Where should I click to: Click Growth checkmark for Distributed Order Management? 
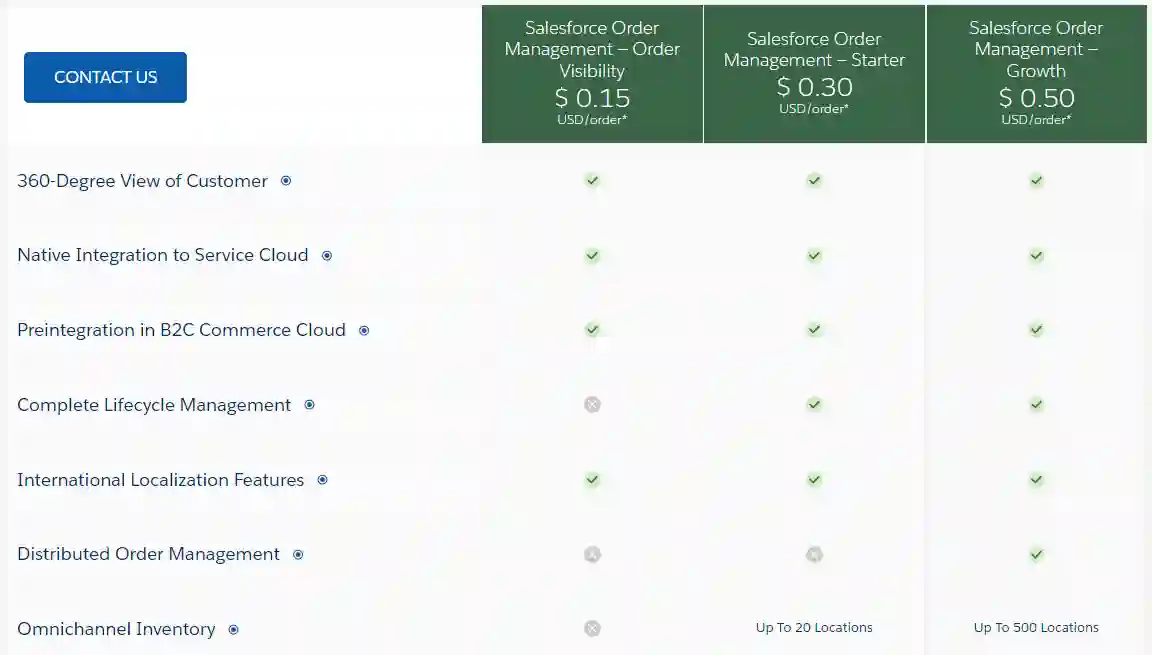click(1036, 554)
